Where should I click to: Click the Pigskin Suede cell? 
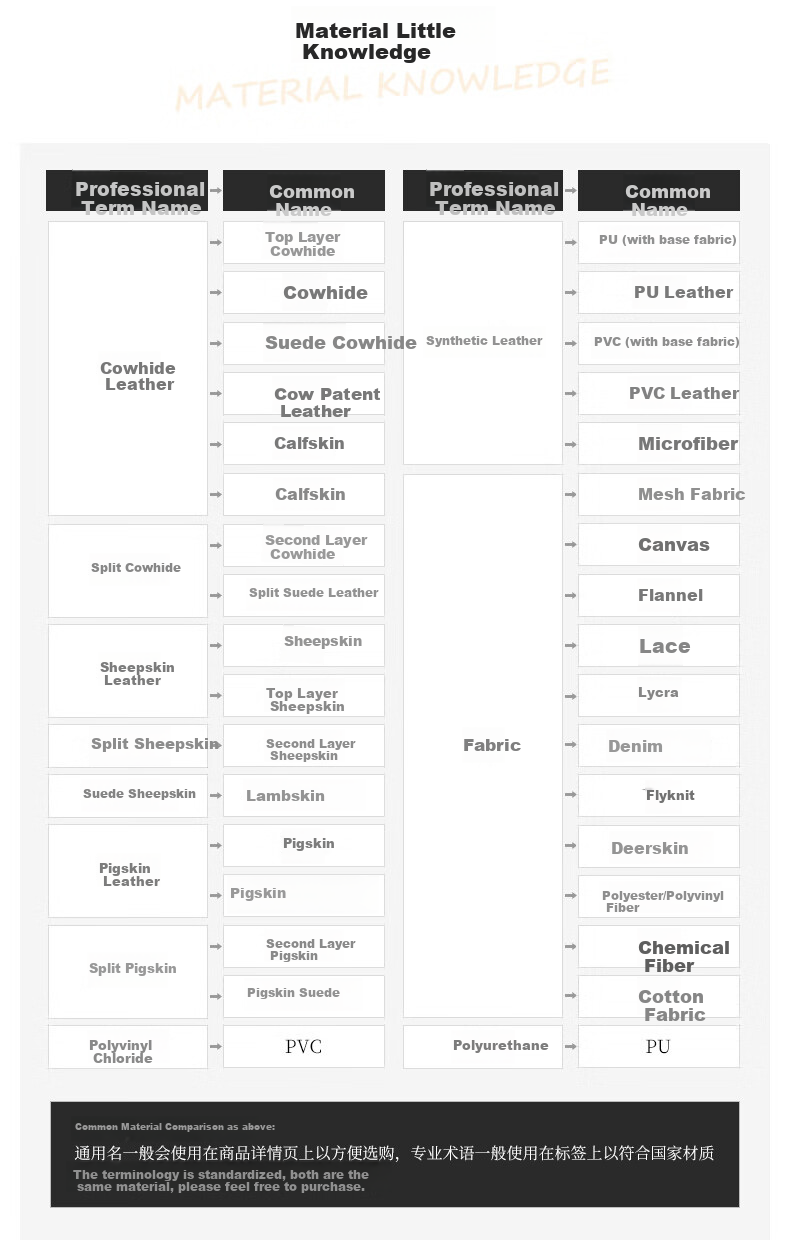[x=304, y=996]
